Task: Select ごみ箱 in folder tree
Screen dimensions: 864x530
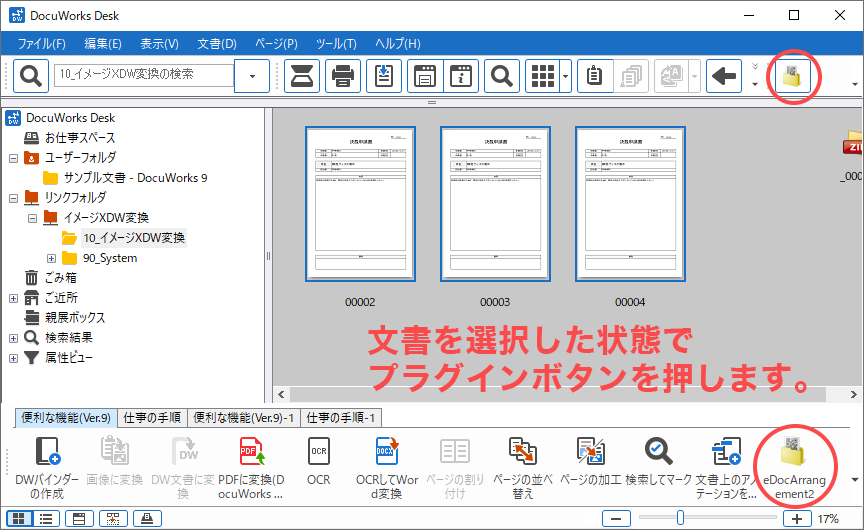Action: [61, 278]
